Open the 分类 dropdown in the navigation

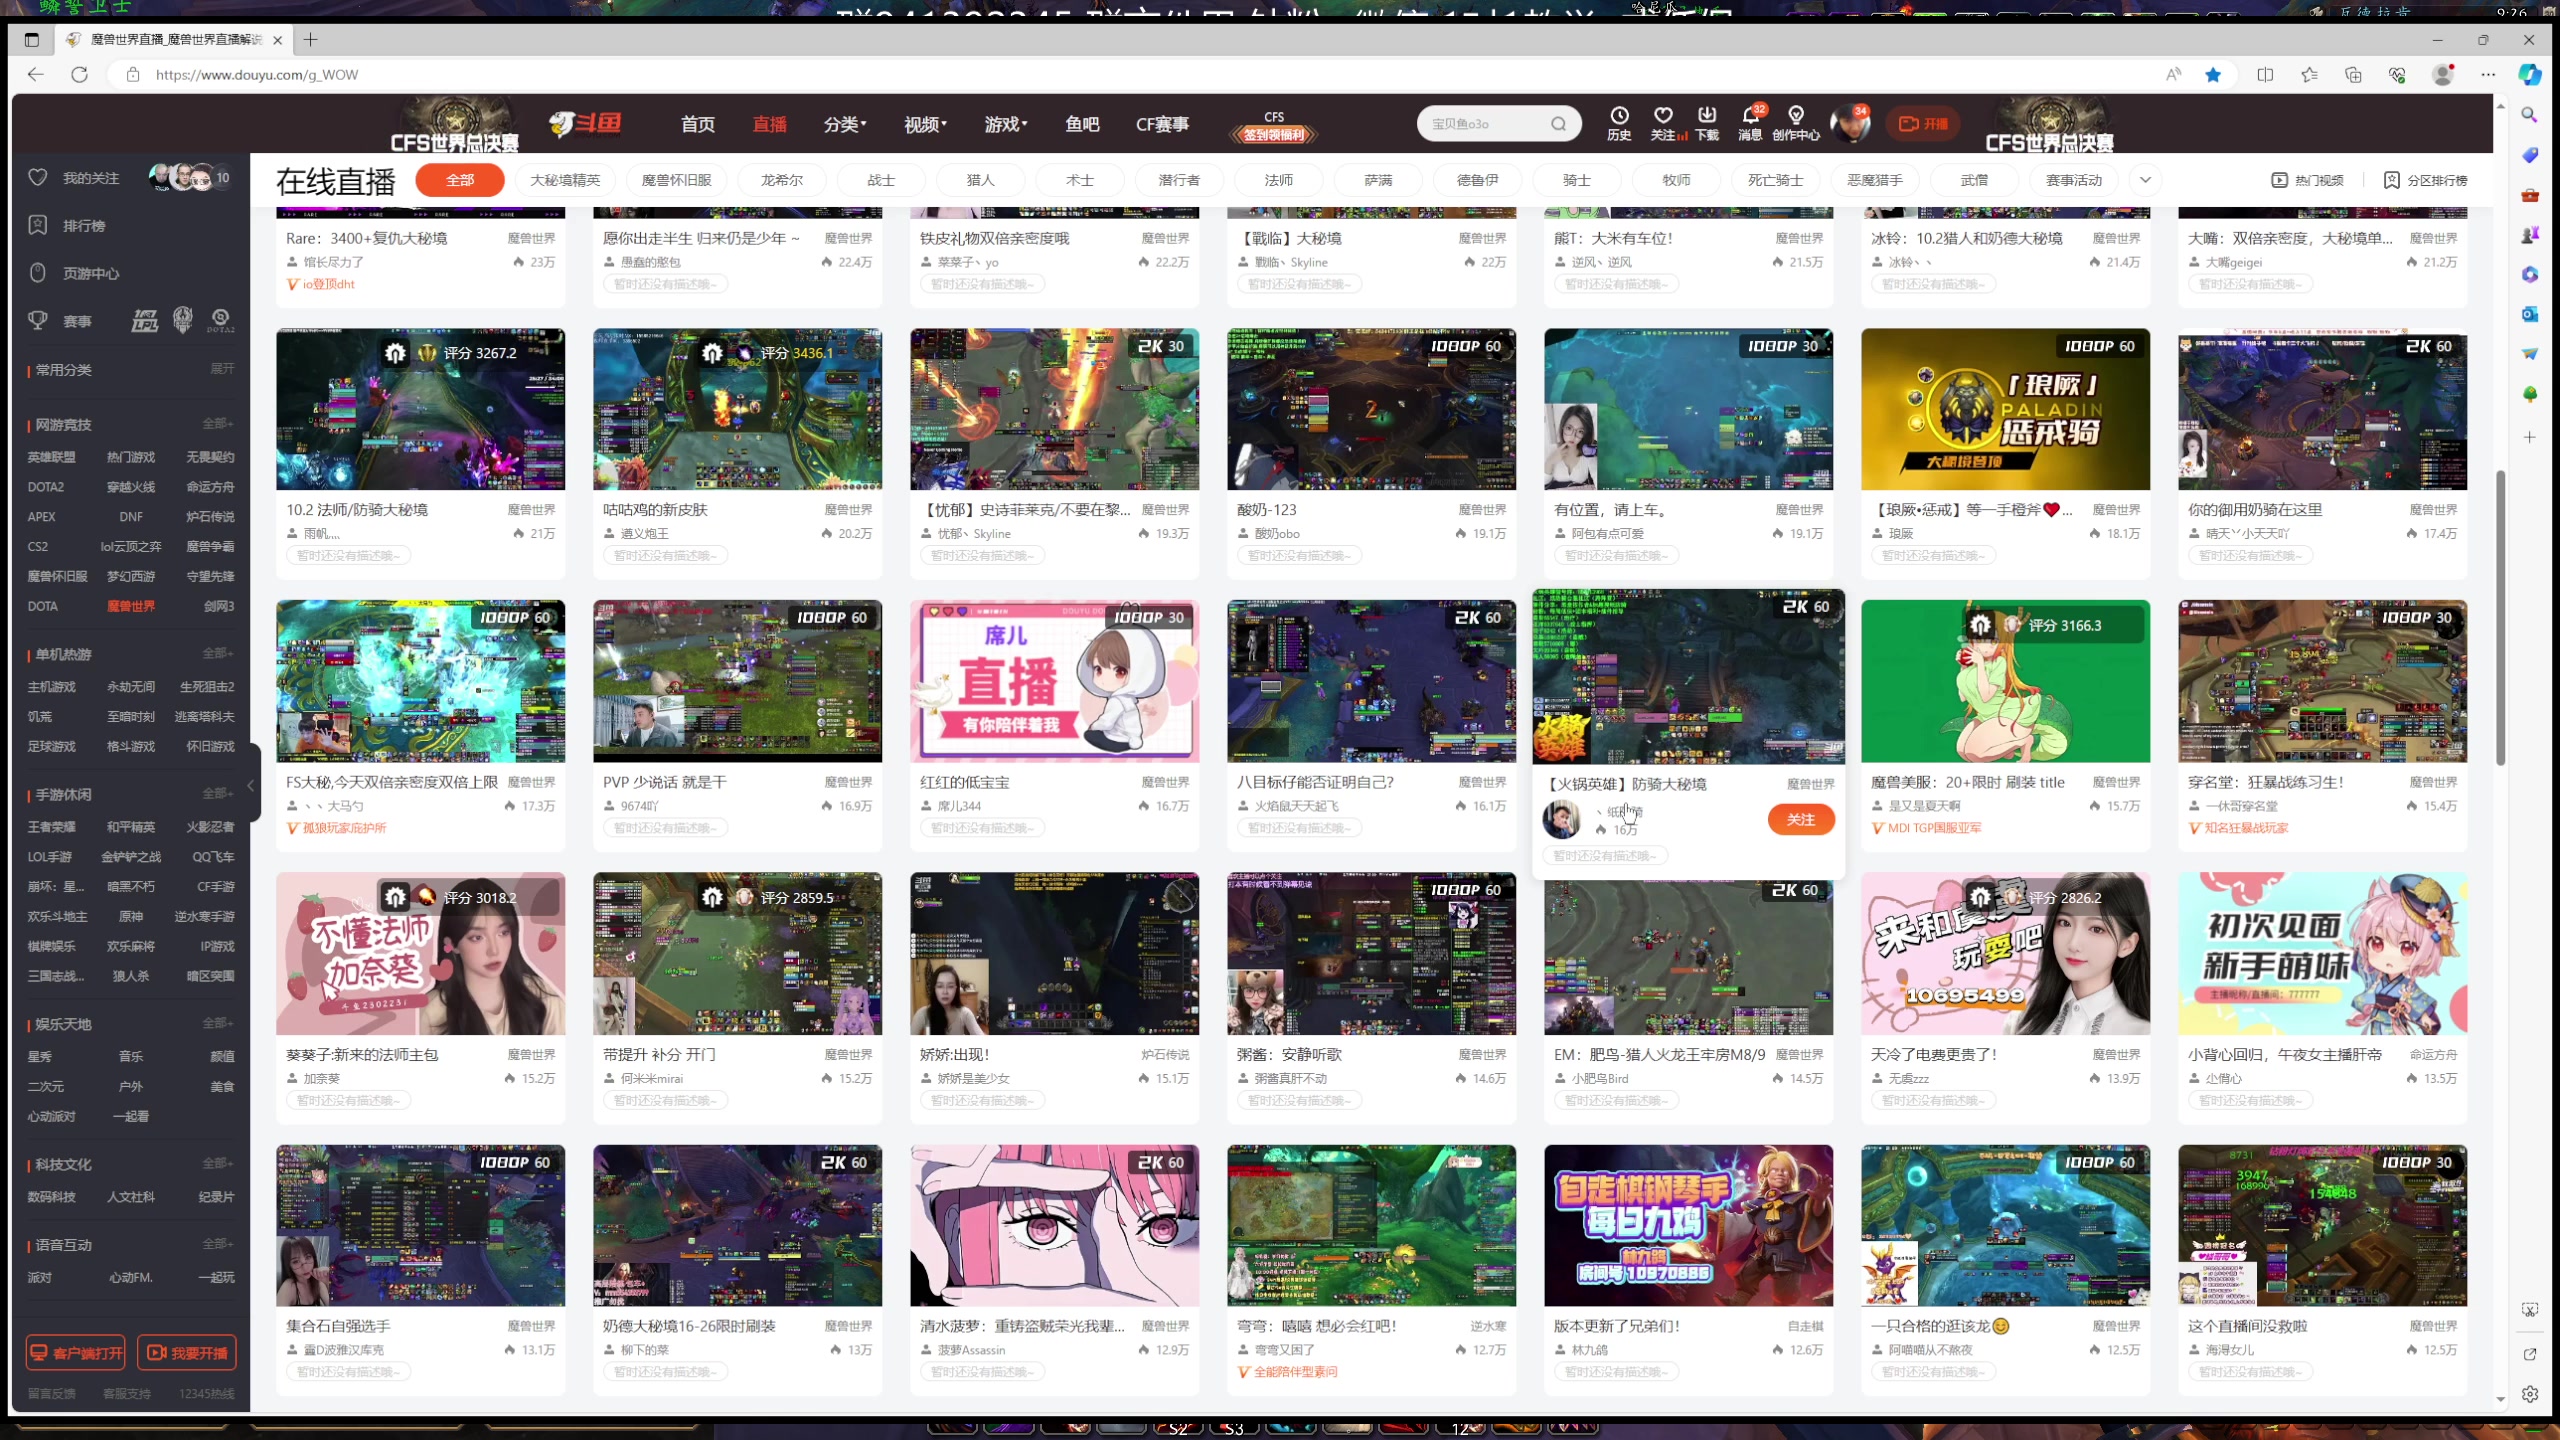point(844,124)
